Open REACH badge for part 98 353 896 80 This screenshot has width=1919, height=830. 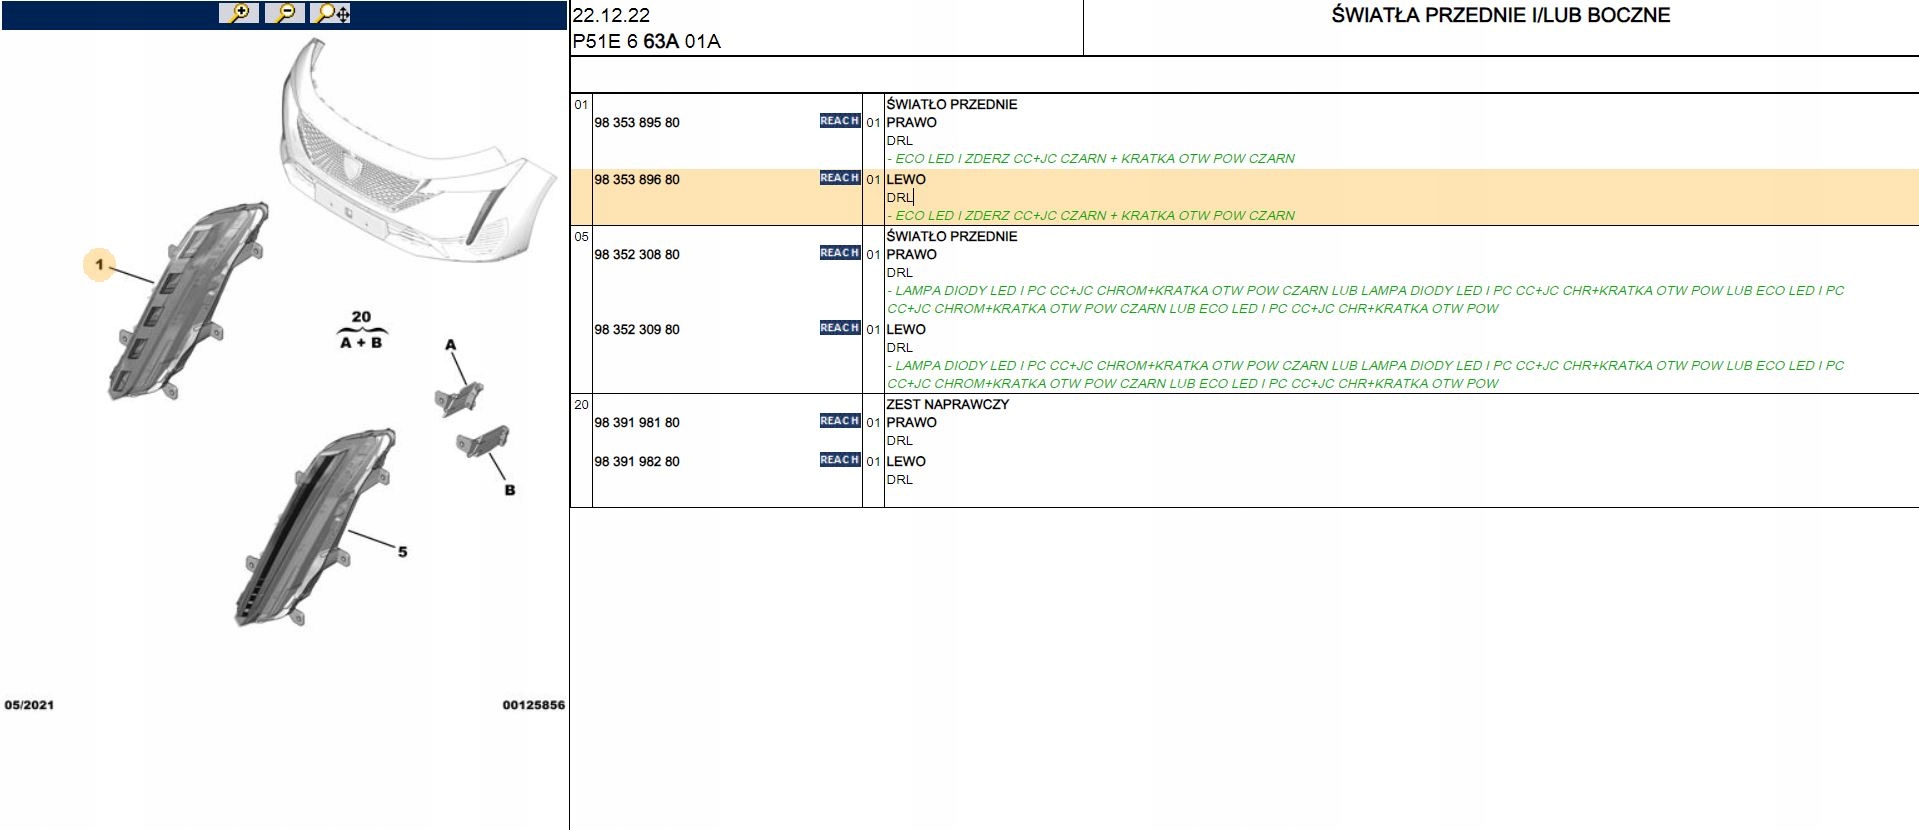(840, 178)
